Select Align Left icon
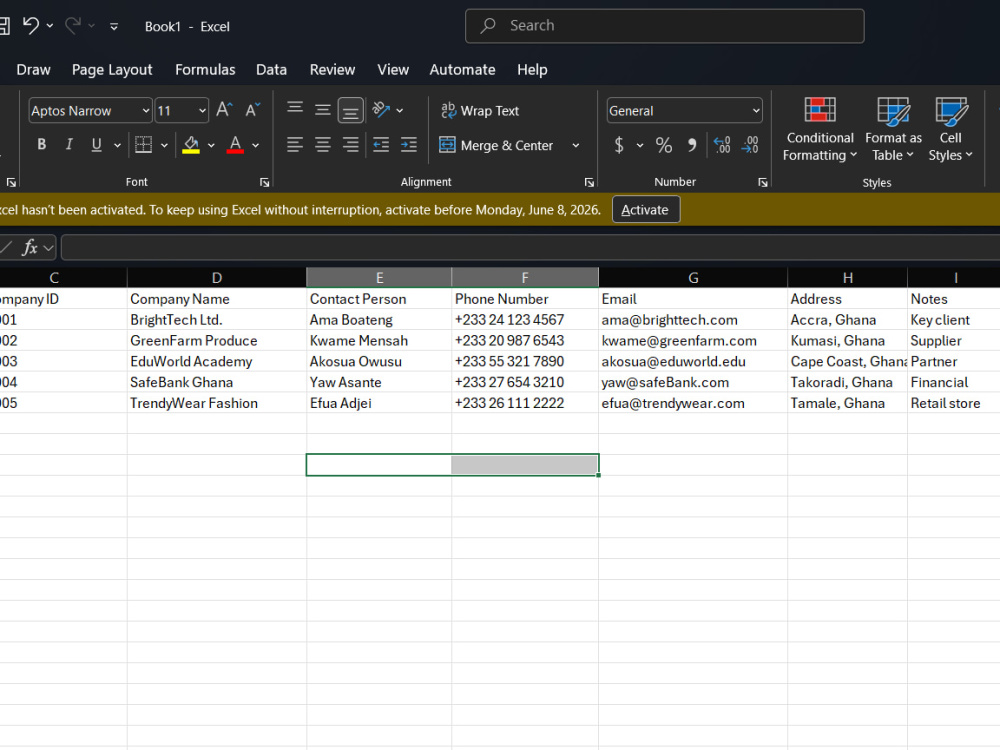Image resolution: width=1000 pixels, height=750 pixels. pyautogui.click(x=295, y=145)
